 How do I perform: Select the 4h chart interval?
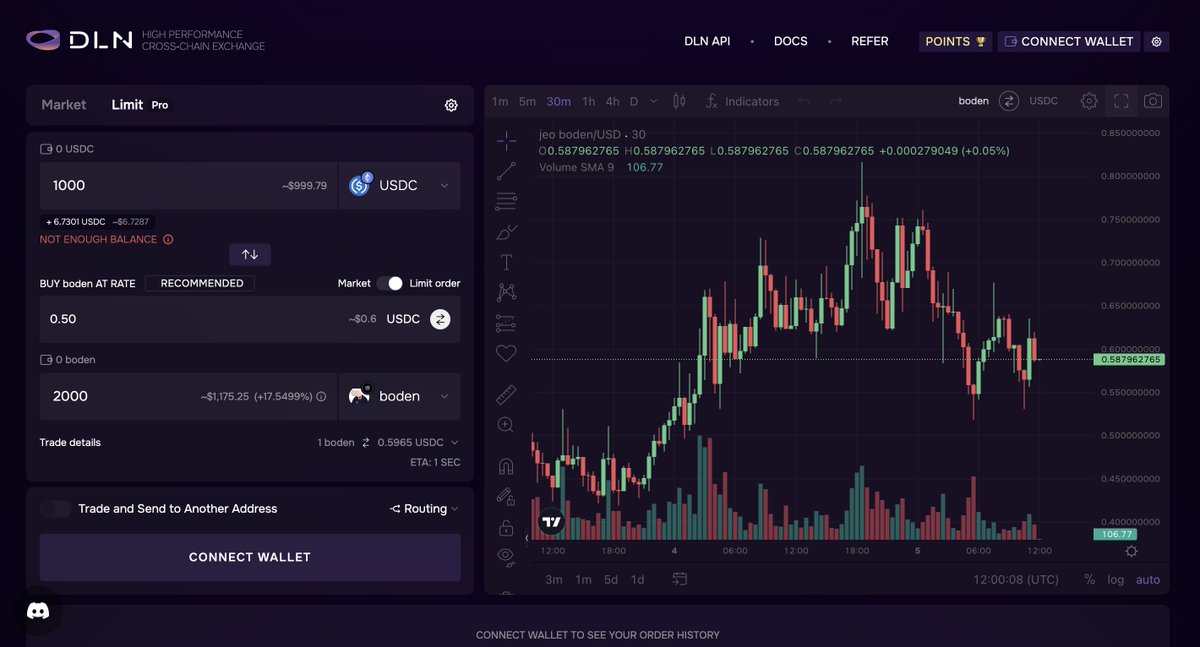[612, 101]
